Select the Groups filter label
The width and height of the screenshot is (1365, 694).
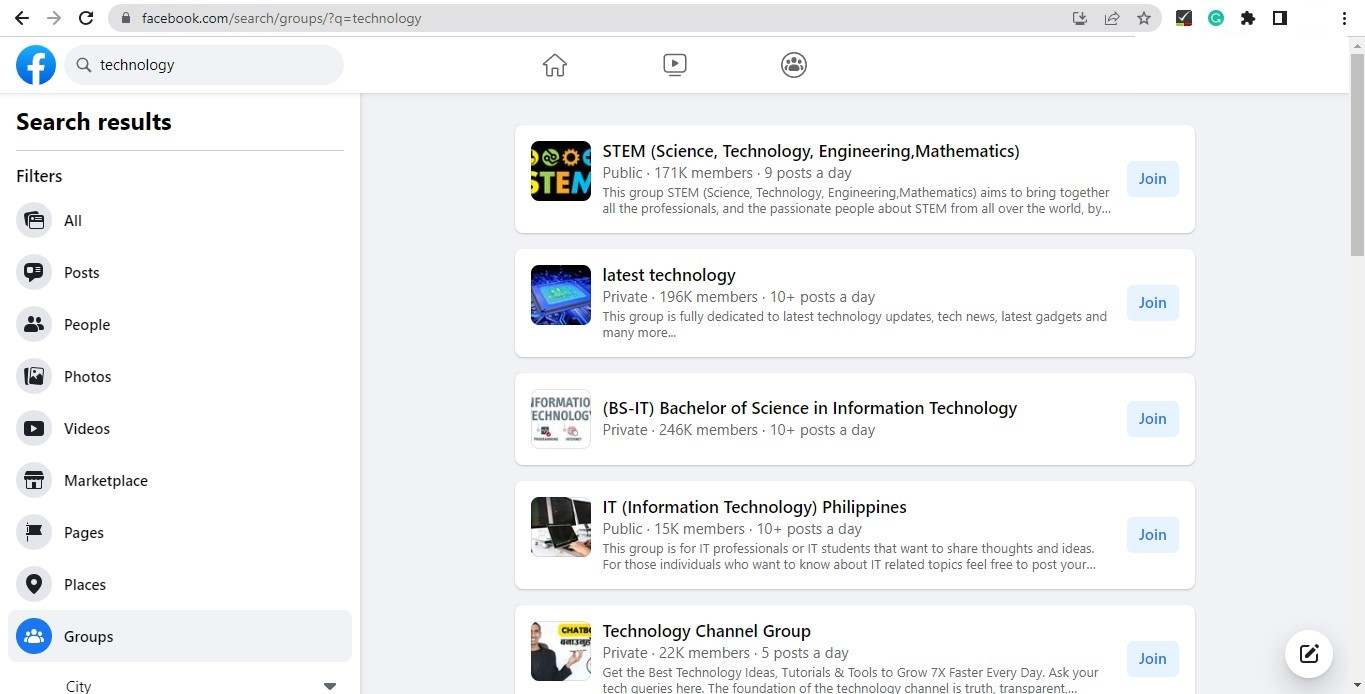pos(89,637)
